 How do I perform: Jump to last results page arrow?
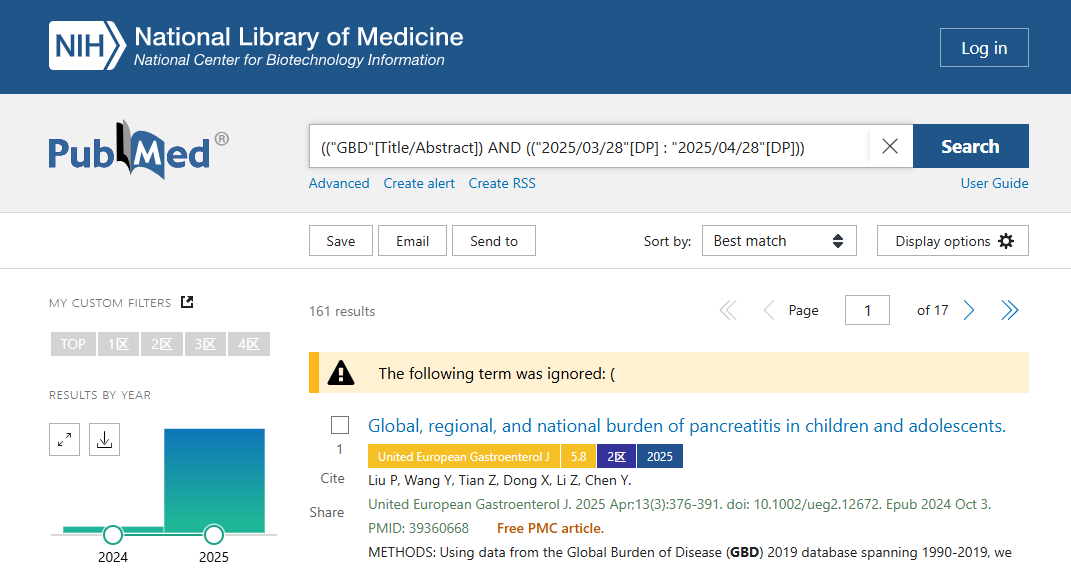[1010, 310]
